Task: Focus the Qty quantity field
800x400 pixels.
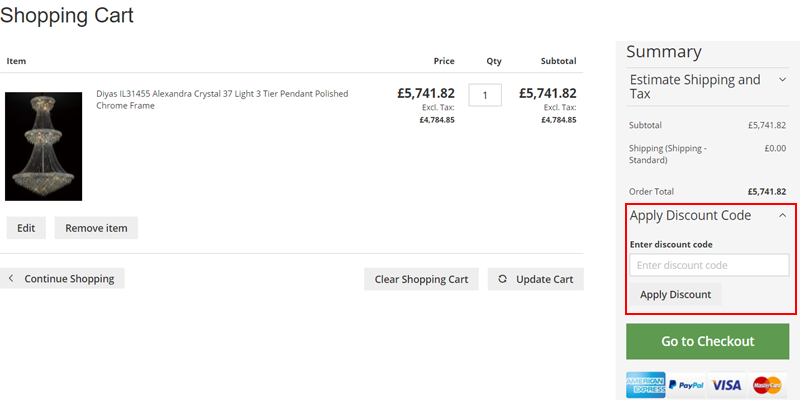Action: click(485, 95)
